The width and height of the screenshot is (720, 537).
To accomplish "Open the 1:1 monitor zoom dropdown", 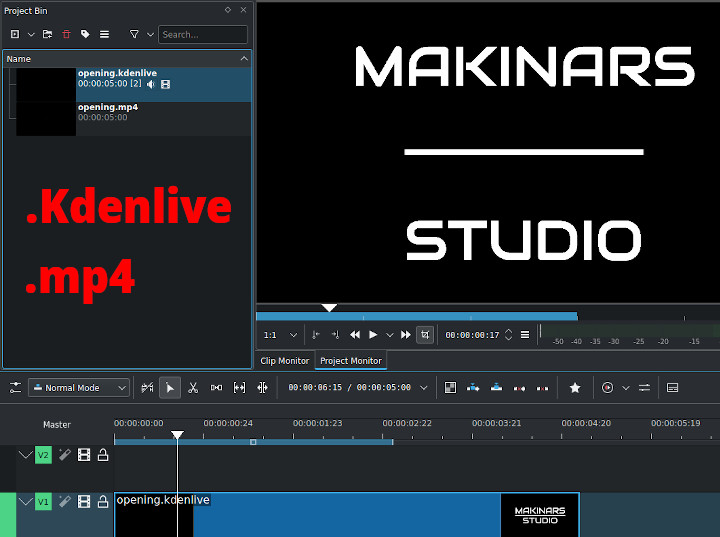I will [x=280, y=335].
